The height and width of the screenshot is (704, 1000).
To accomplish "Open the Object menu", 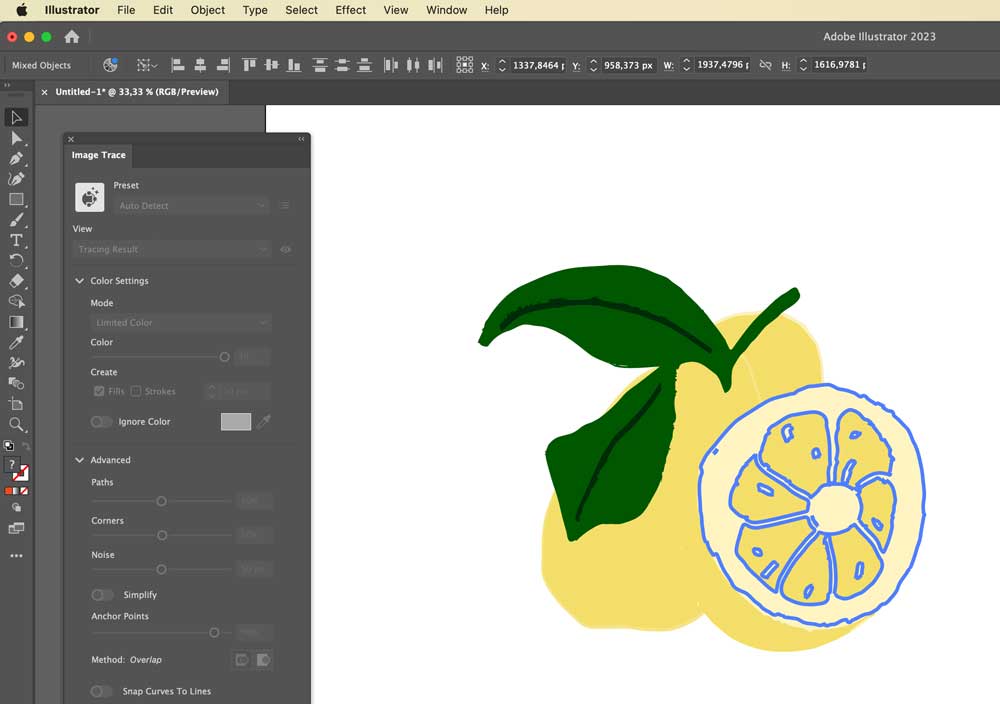I will tap(208, 10).
